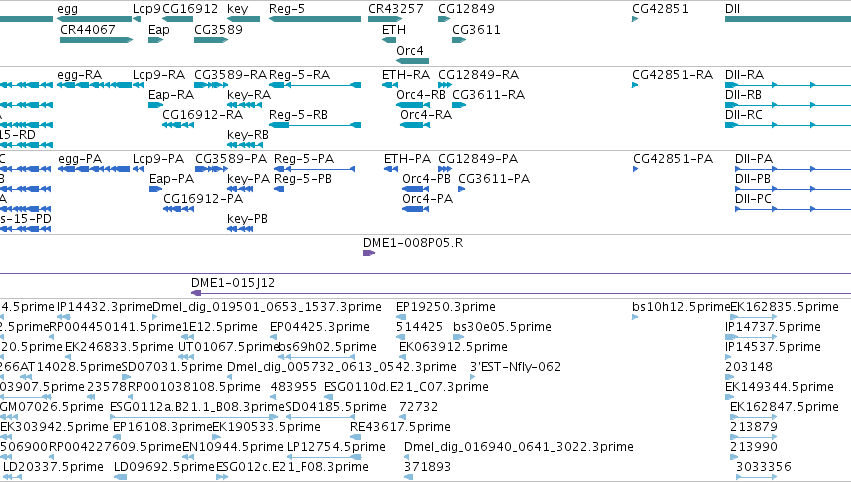Select the egg gene feature
This screenshot has height=482, width=851.
point(94,19)
